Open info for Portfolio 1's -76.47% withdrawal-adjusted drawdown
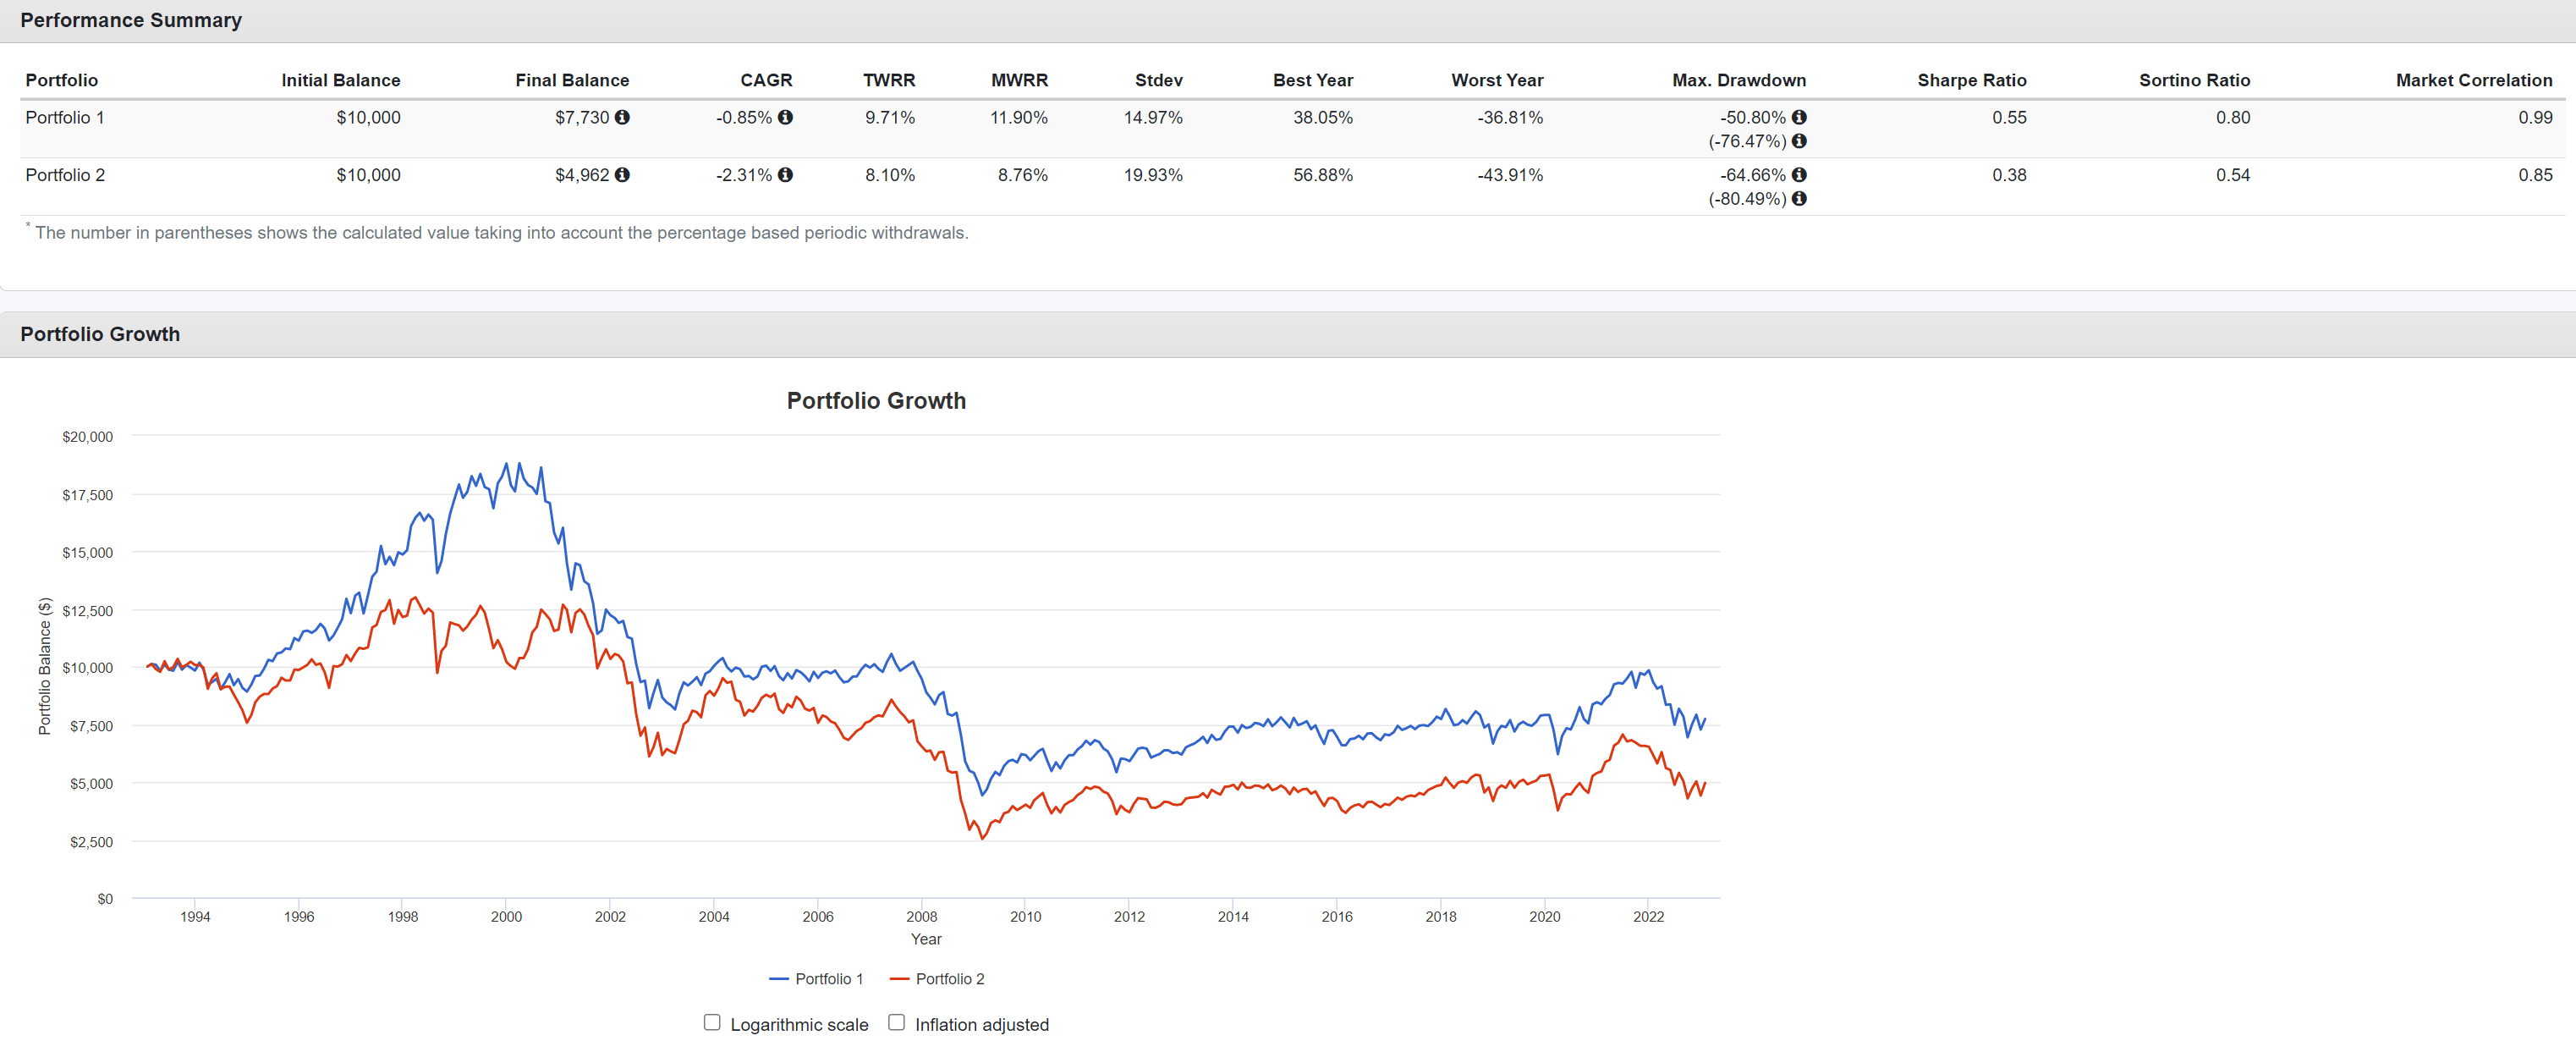2576x1063 pixels. [1802, 141]
